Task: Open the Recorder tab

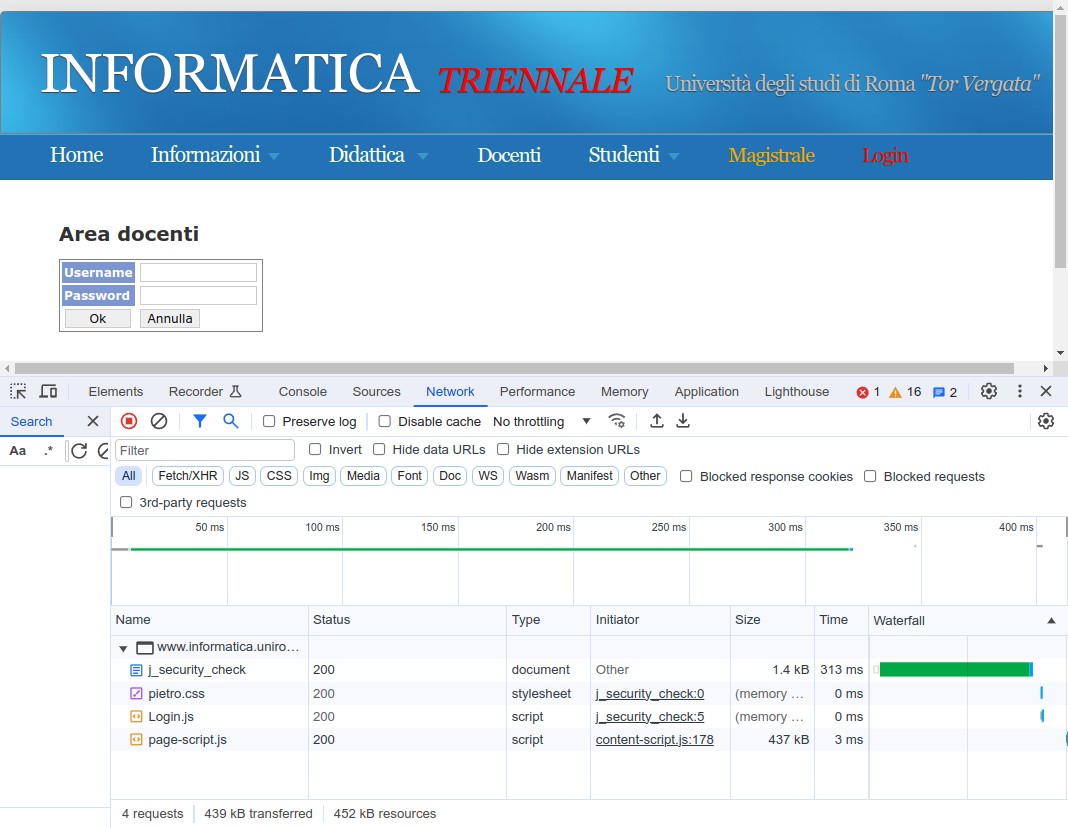Action: [x=205, y=392]
